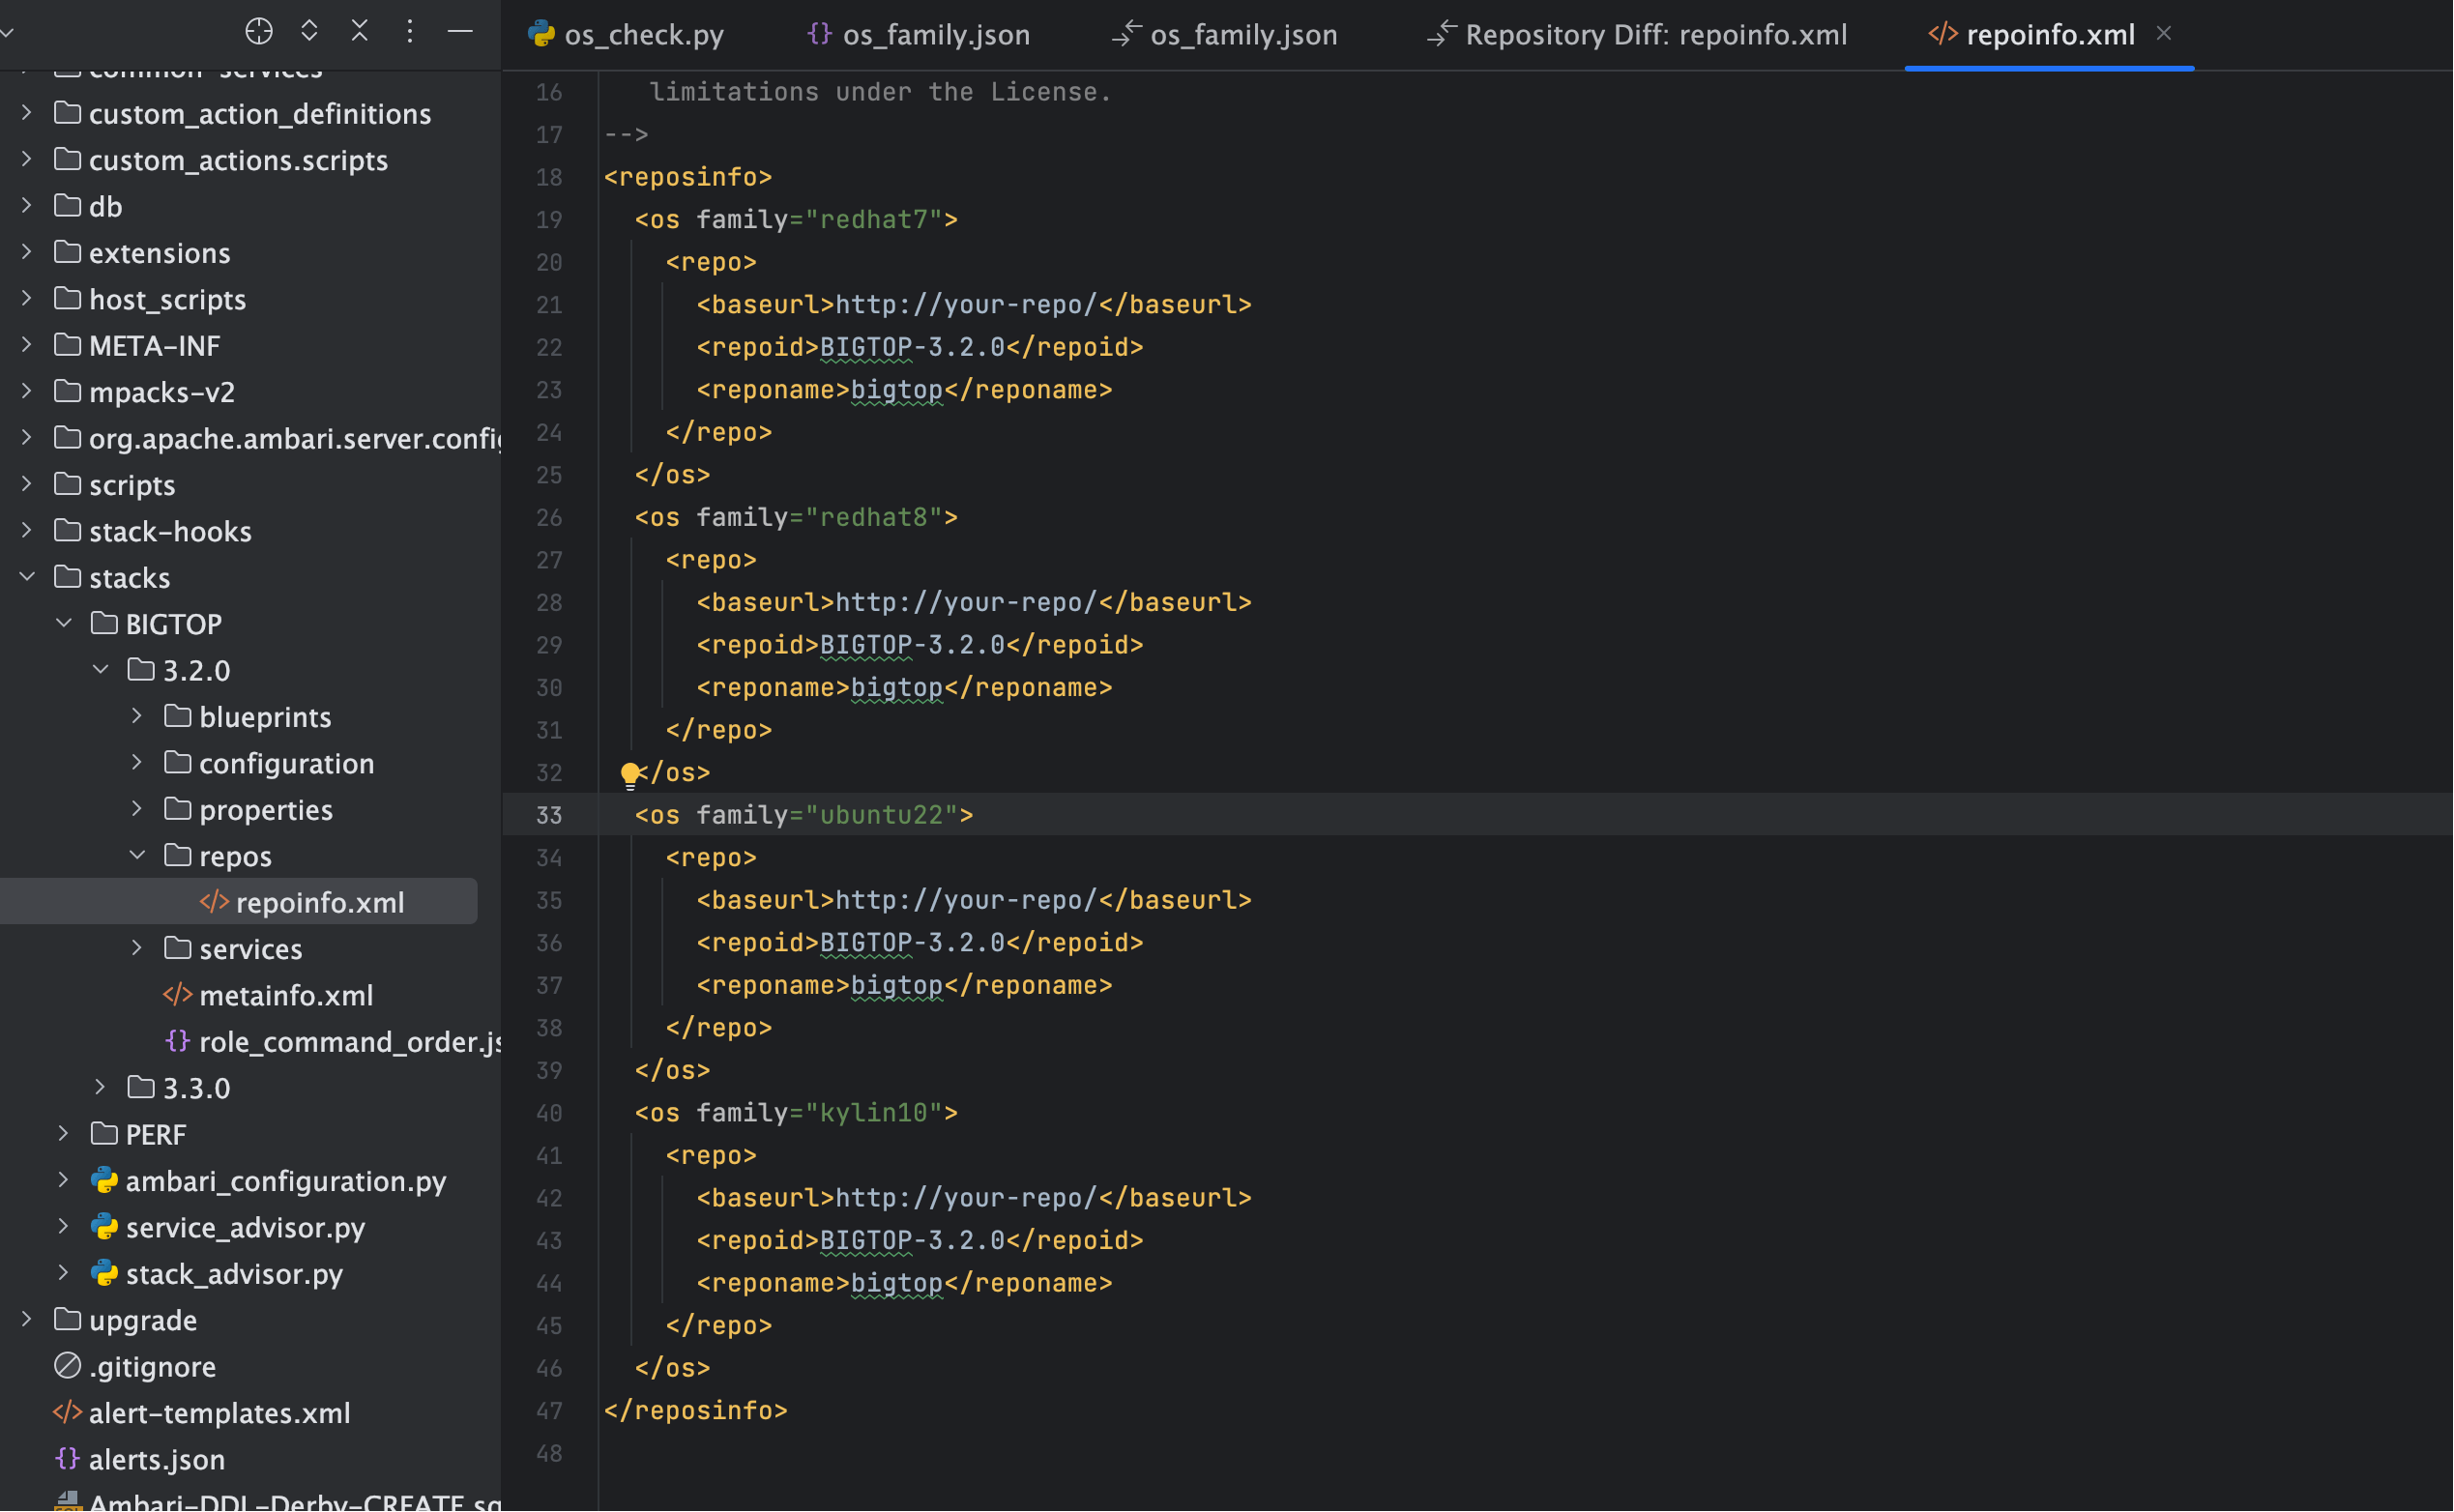Image resolution: width=2454 pixels, height=1512 pixels.
Task: Open the project panel options menu (three dots)
Action: click(410, 32)
